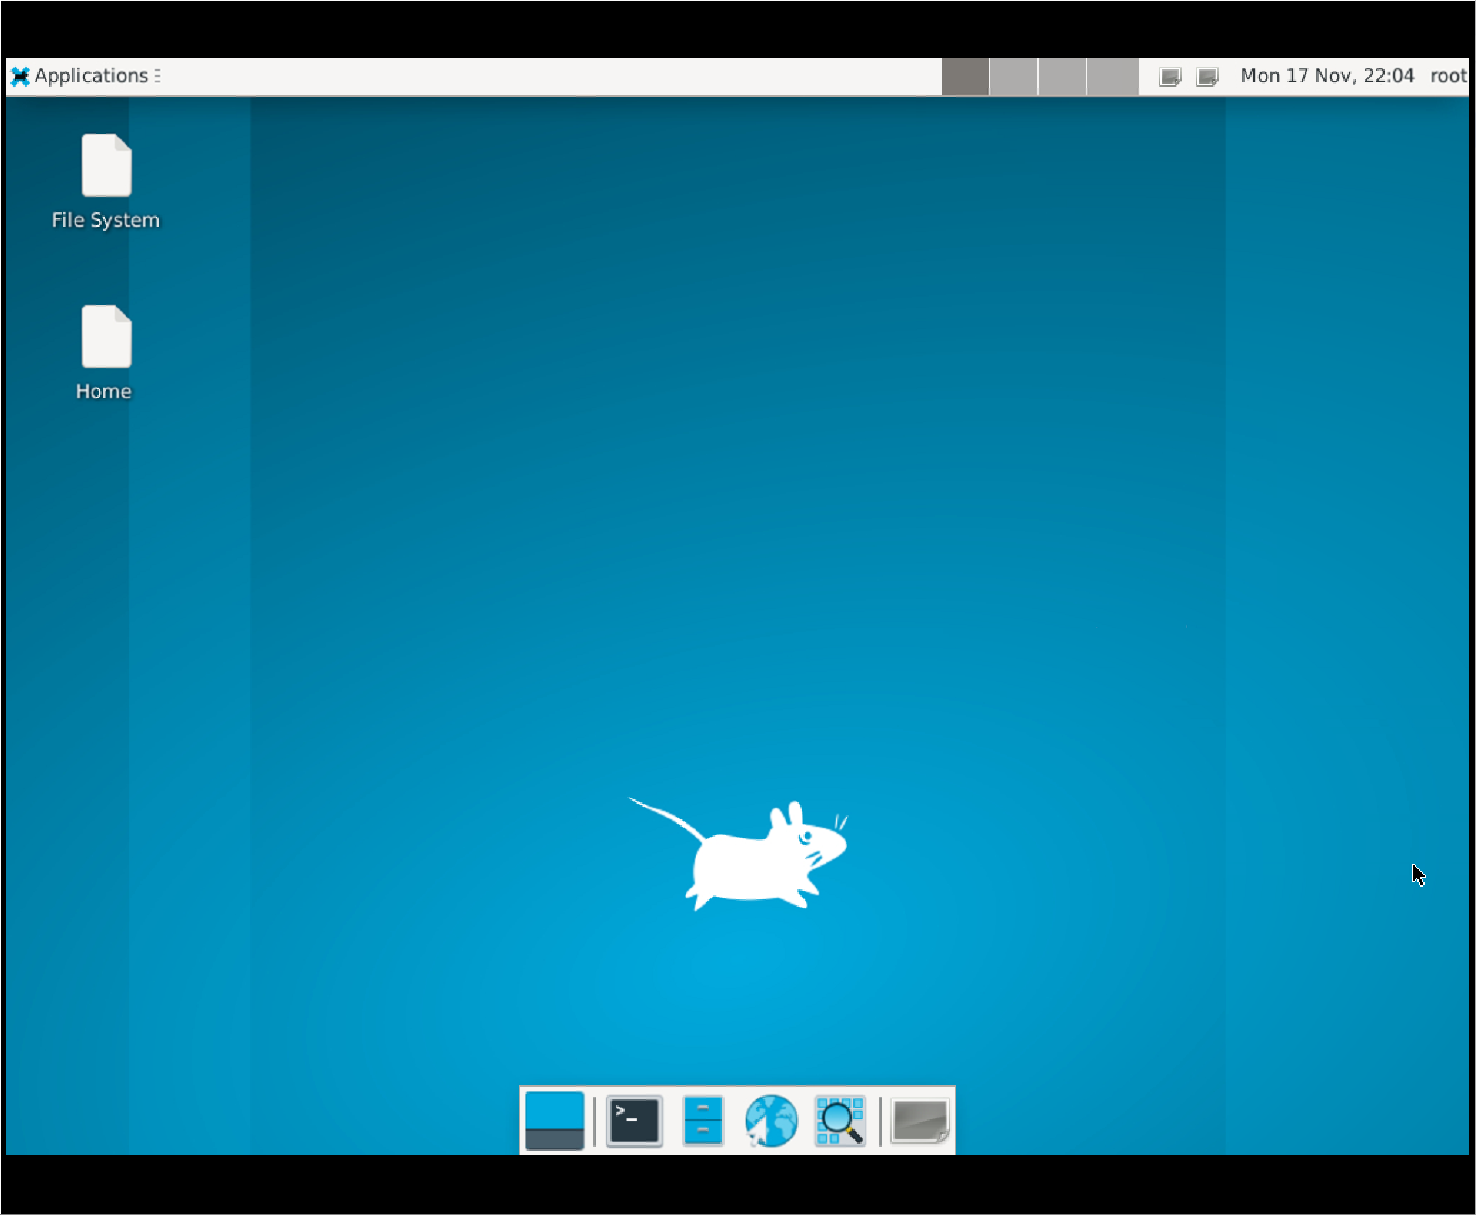Select the Home desktop icon
Viewport: 1476px width, 1215px height.
(104, 353)
